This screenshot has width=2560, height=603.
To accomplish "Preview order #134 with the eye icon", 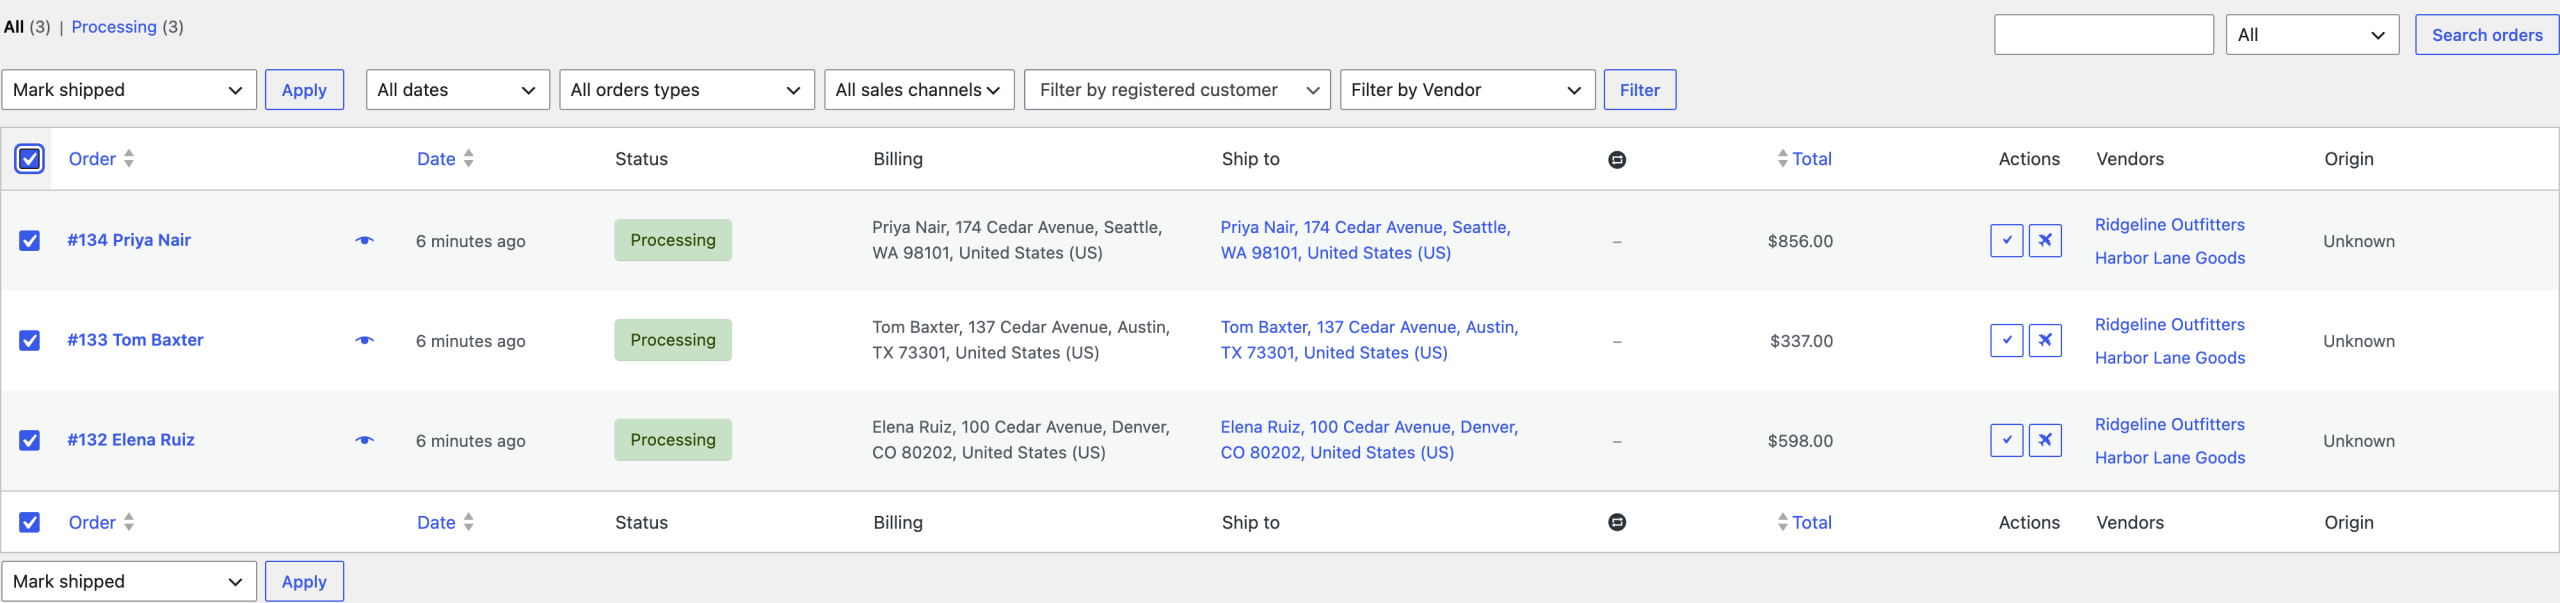I will pos(364,240).
